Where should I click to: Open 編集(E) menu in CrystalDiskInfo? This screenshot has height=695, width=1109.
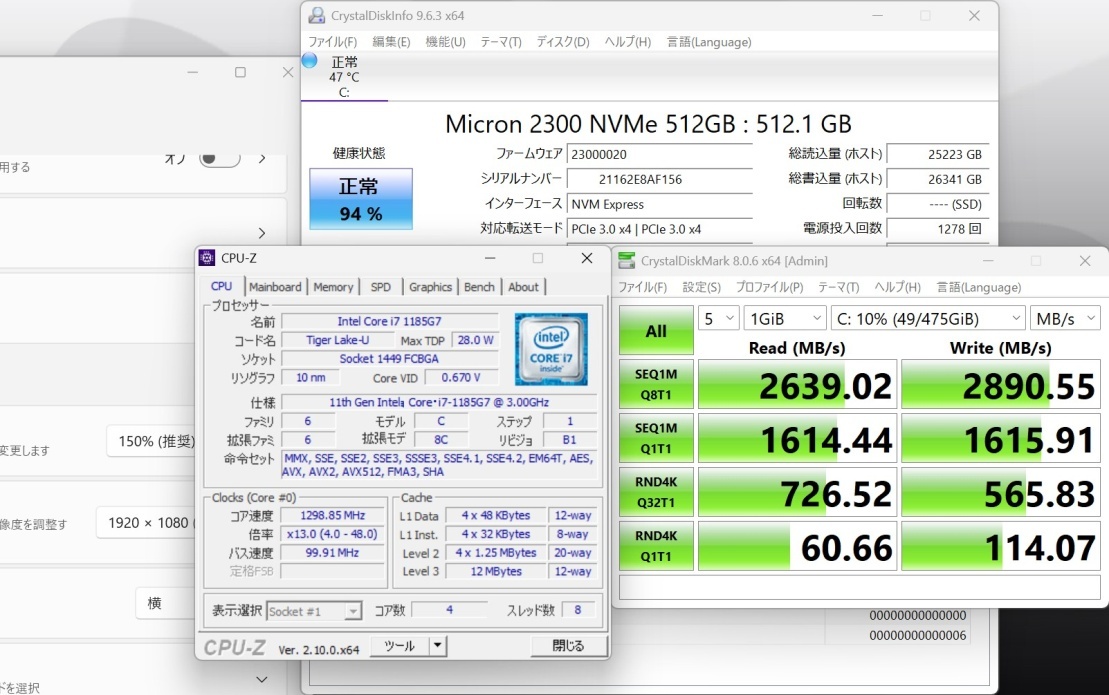pos(391,42)
